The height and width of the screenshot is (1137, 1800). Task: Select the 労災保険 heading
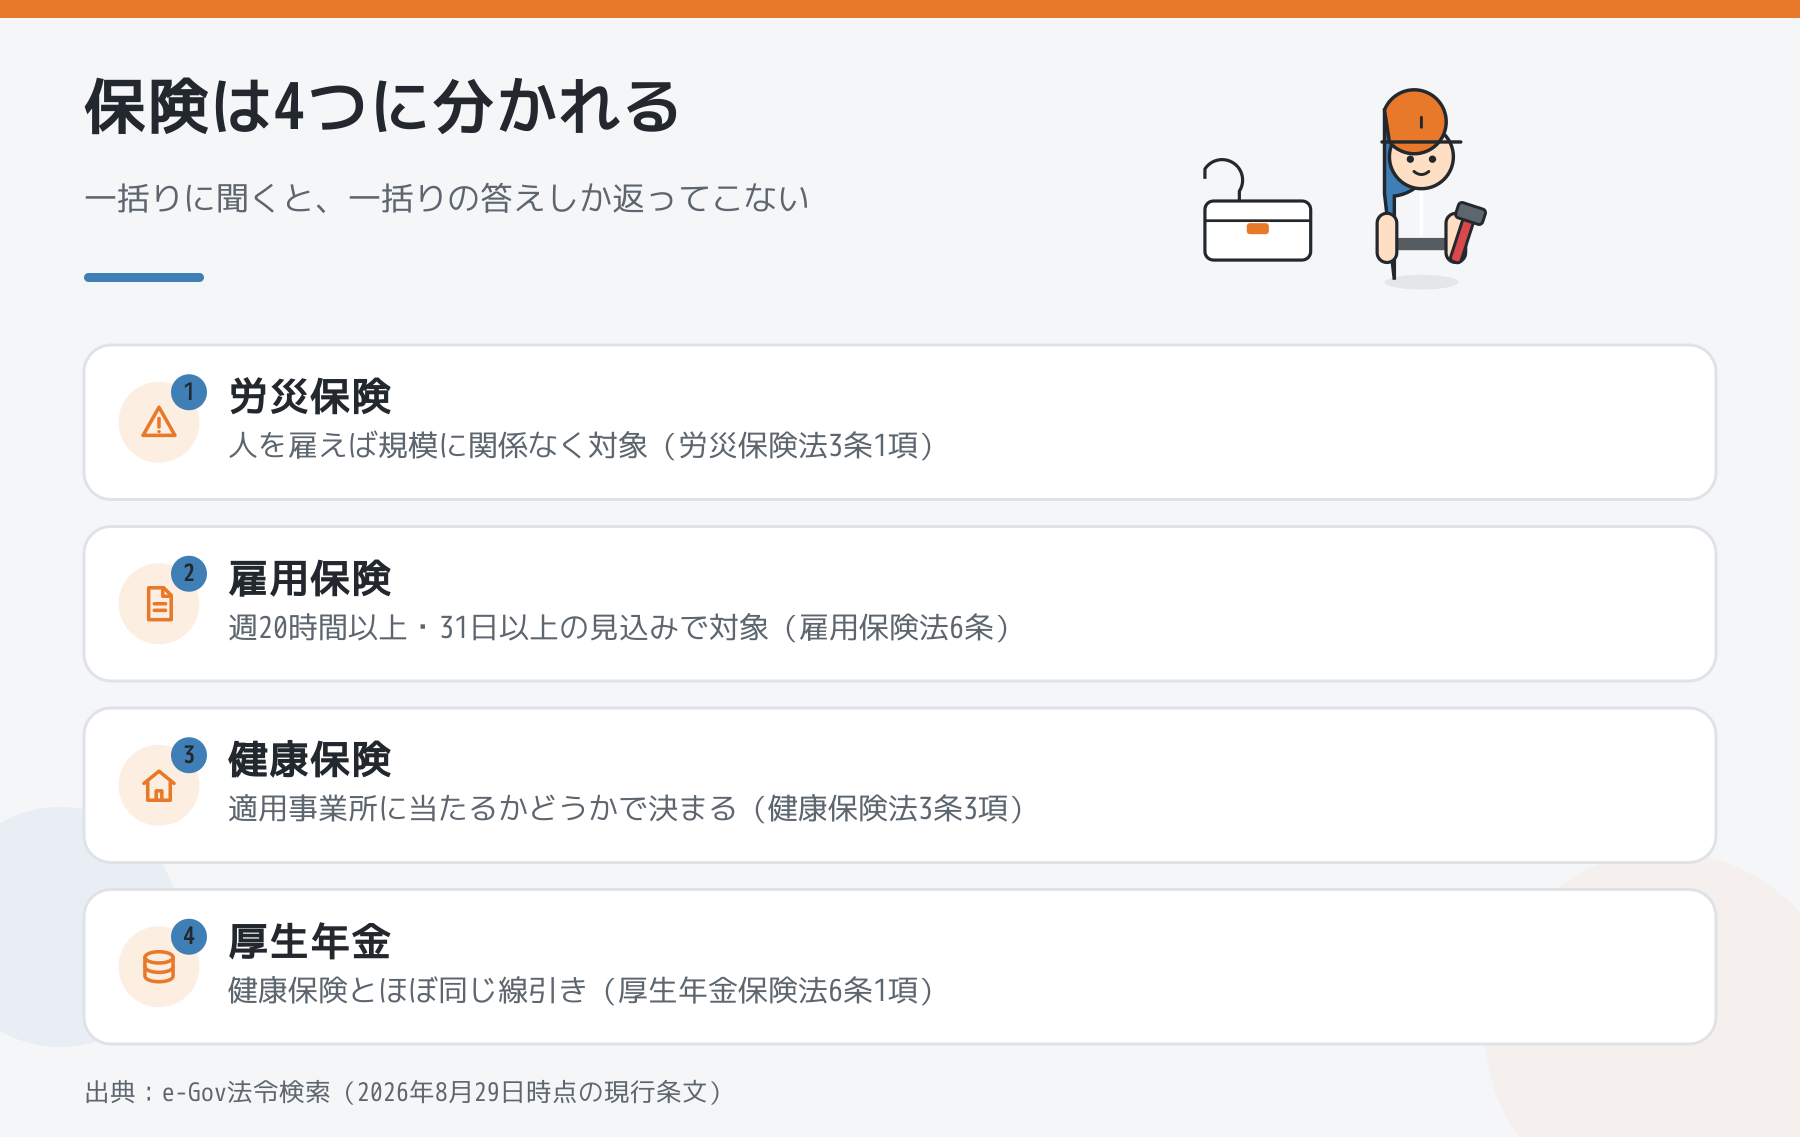(x=310, y=397)
